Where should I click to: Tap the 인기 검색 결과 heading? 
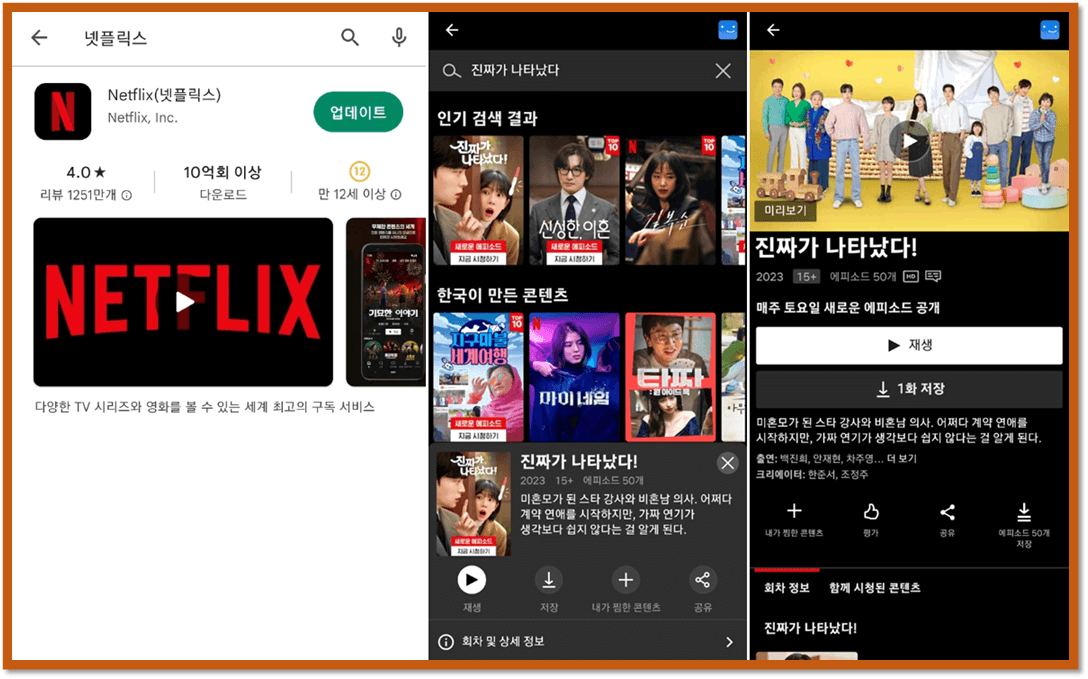(487, 119)
